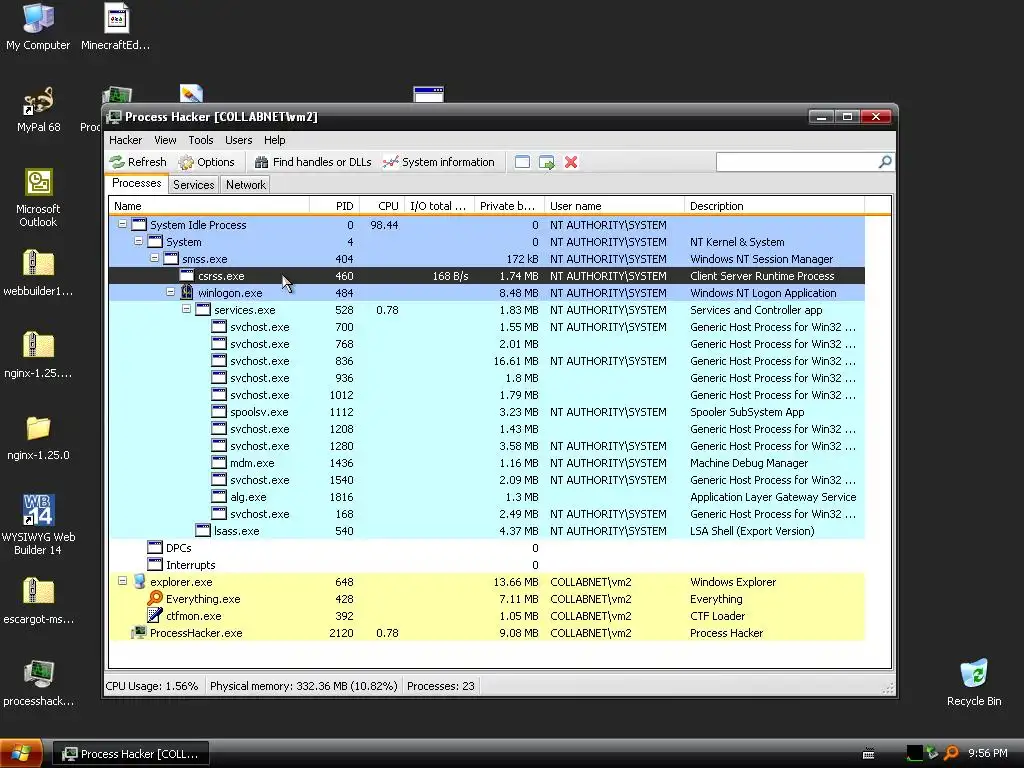The width and height of the screenshot is (1024, 768).
Task: Open the Users menu
Action: pyautogui.click(x=238, y=140)
